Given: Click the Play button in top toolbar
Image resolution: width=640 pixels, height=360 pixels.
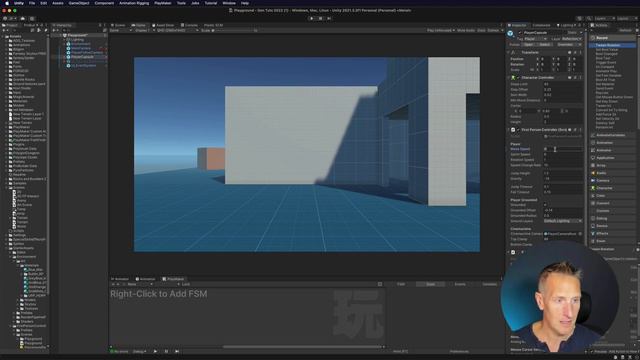Looking at the screenshot, I should click(x=311, y=18).
